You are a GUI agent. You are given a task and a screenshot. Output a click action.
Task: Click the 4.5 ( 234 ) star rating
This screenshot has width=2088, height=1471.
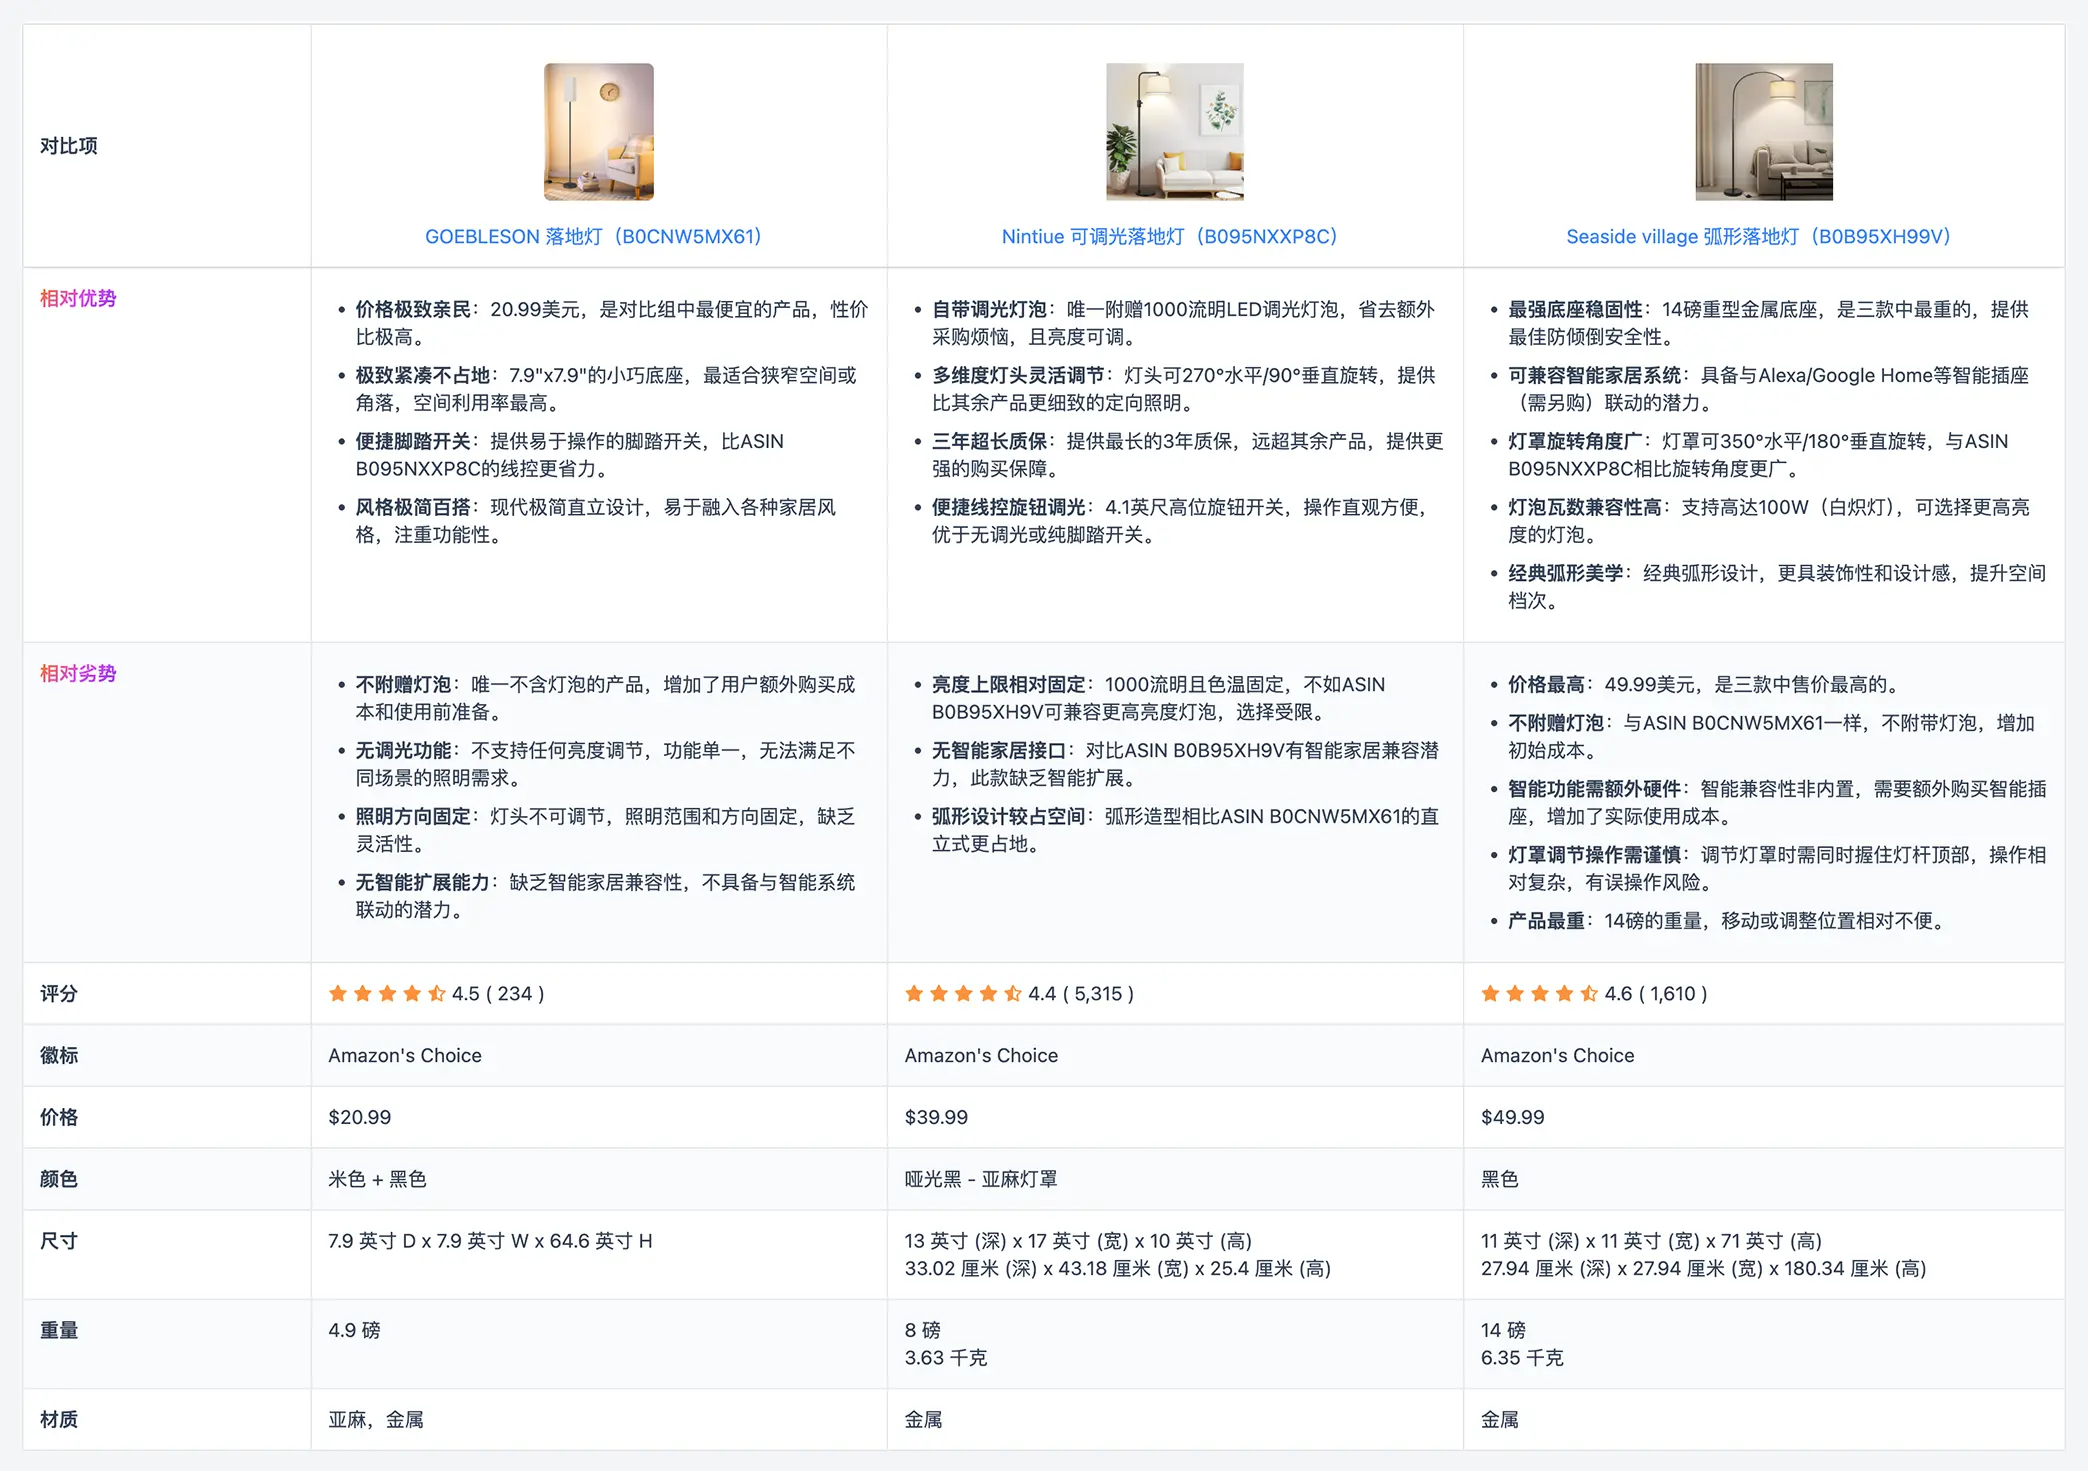click(436, 994)
